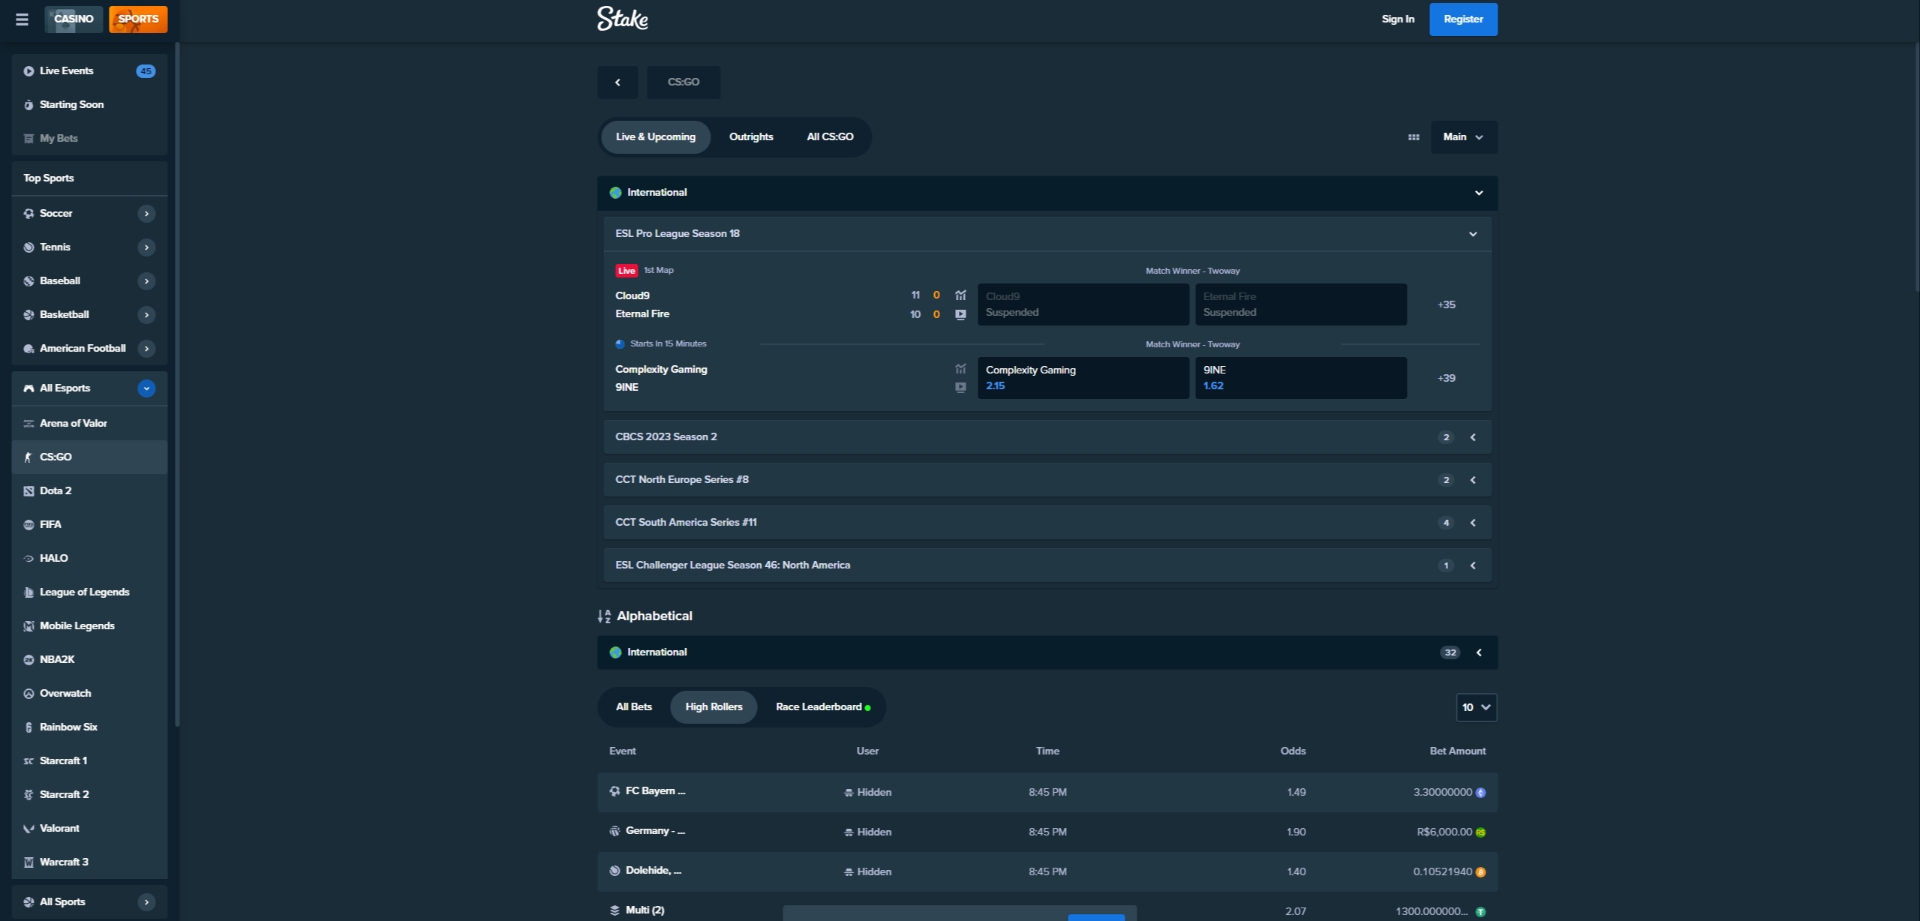The width and height of the screenshot is (1920, 921).
Task: Open stream icon for 9INE row
Action: (960, 387)
